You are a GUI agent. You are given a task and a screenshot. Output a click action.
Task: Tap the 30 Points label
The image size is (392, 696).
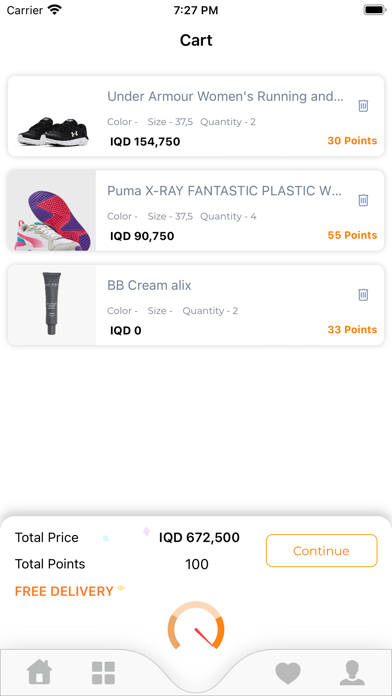[x=352, y=141]
